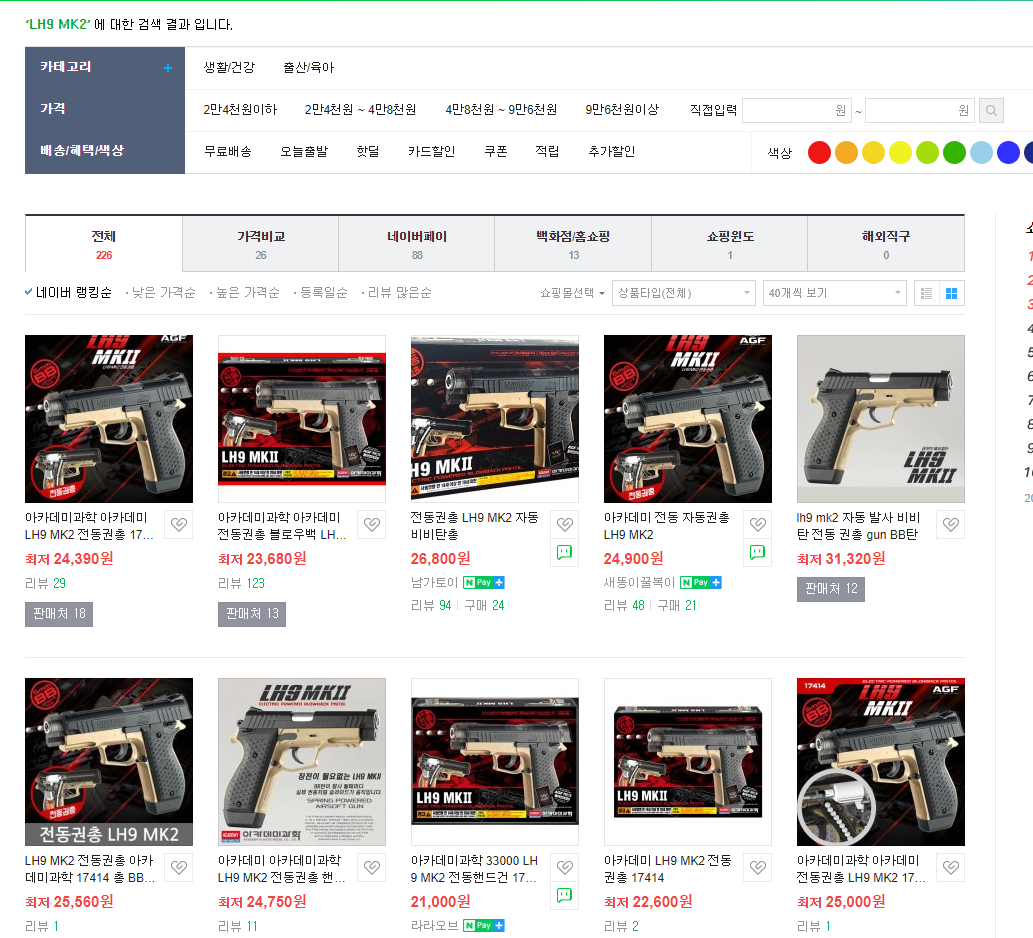Wishlist heart for 26,800원 남가토이 item
Screen dimensions: 1033x938
tap(565, 524)
